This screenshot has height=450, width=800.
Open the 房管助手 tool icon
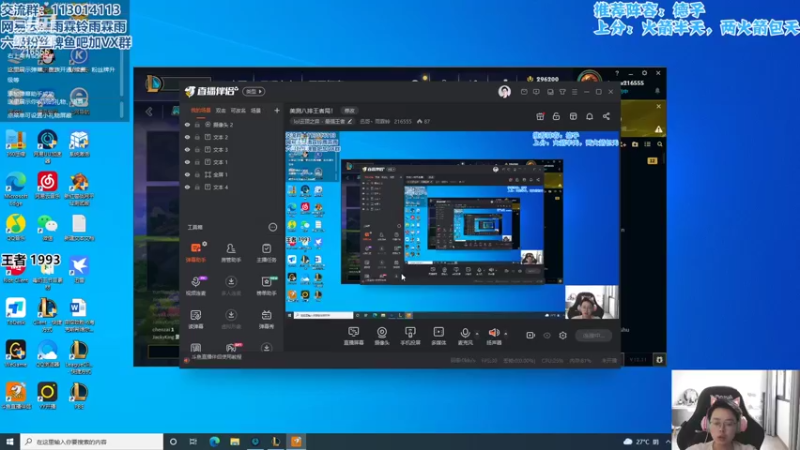coord(231,253)
